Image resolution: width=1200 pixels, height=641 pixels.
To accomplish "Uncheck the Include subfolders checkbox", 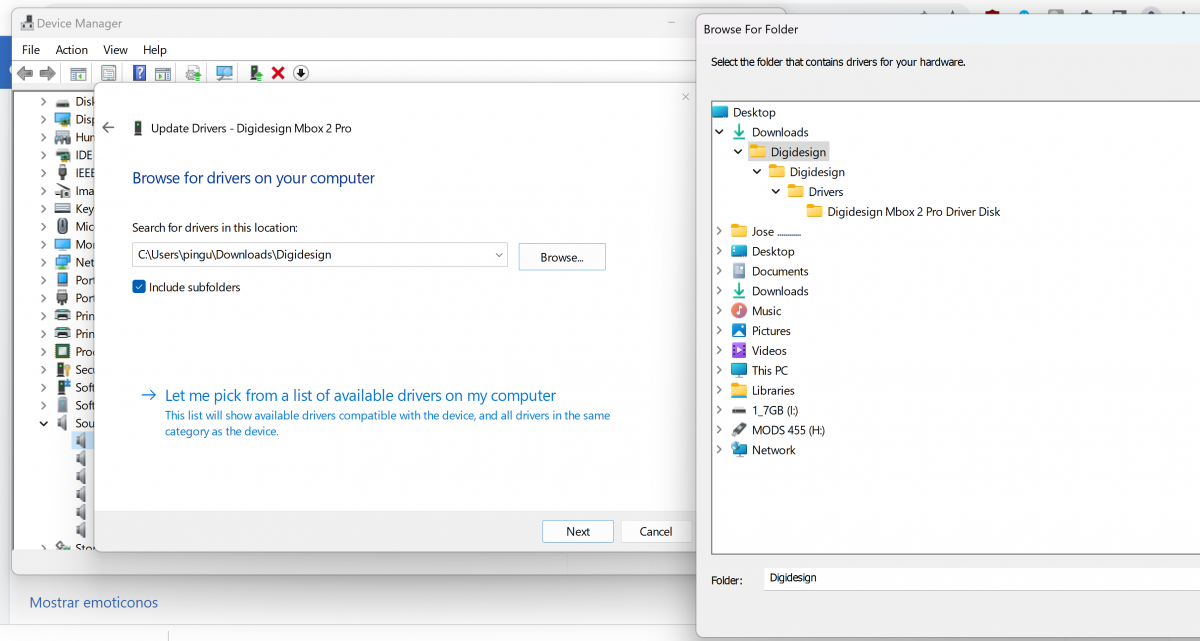I will point(137,287).
